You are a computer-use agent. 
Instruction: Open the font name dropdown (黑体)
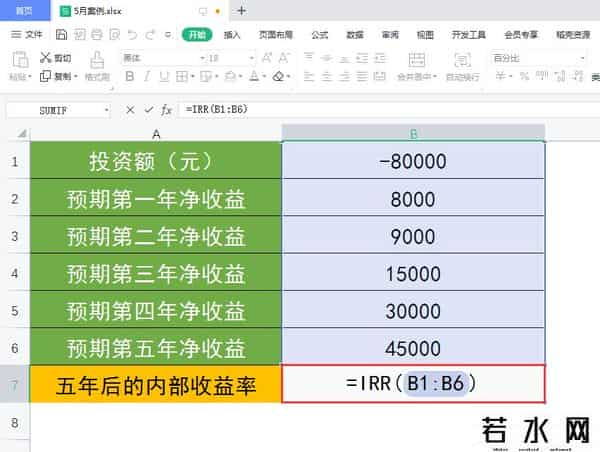160,58
